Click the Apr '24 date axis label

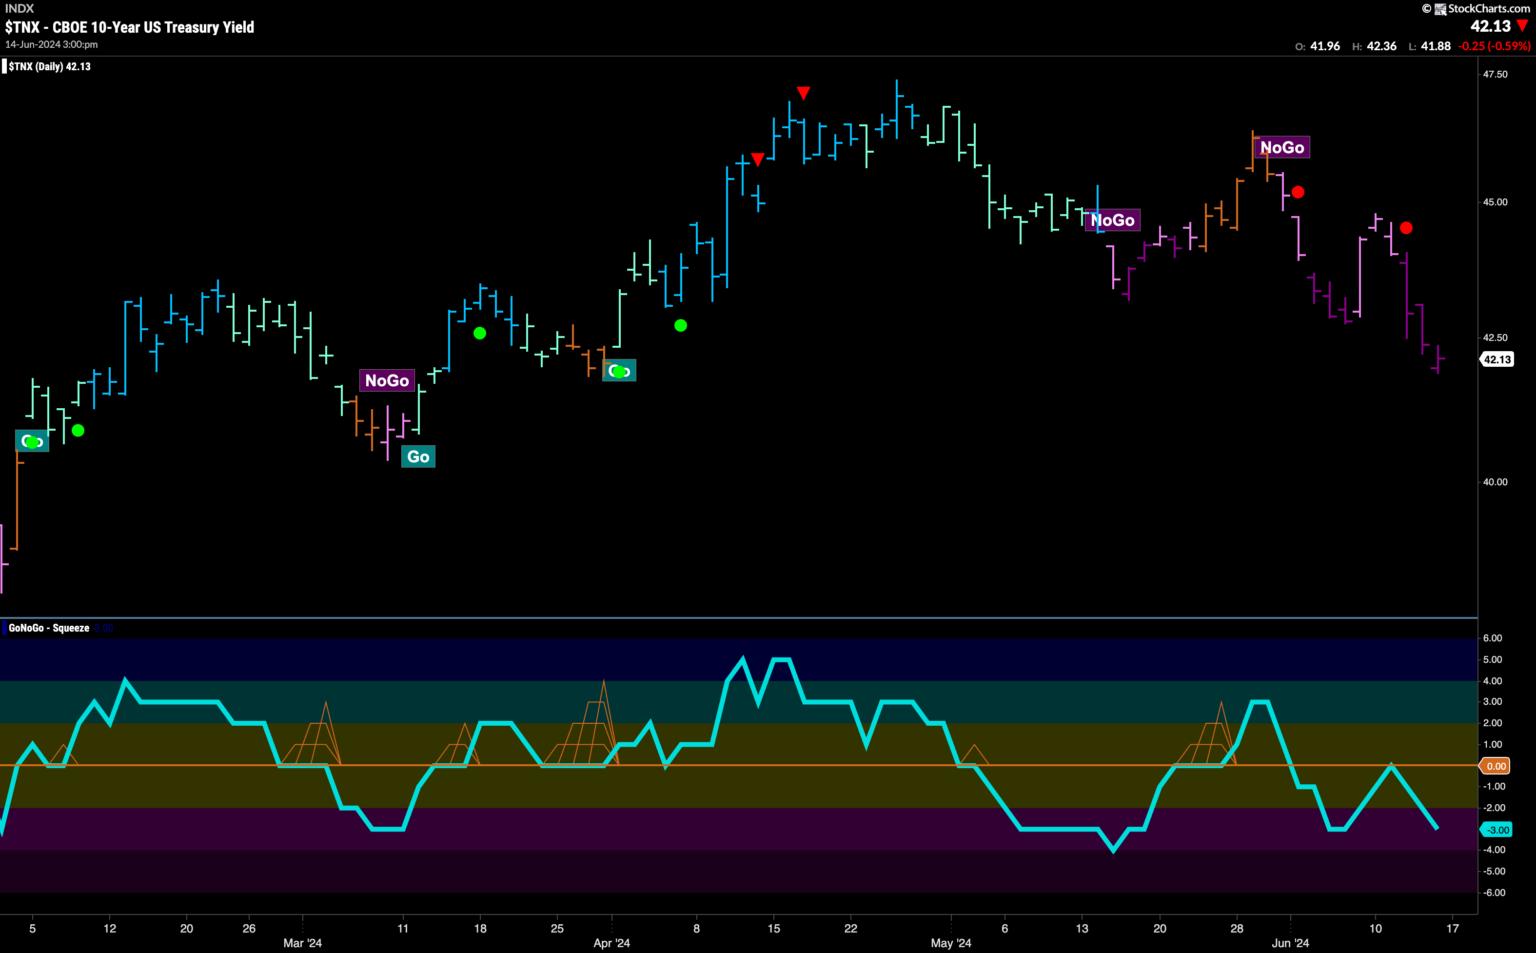[611, 943]
